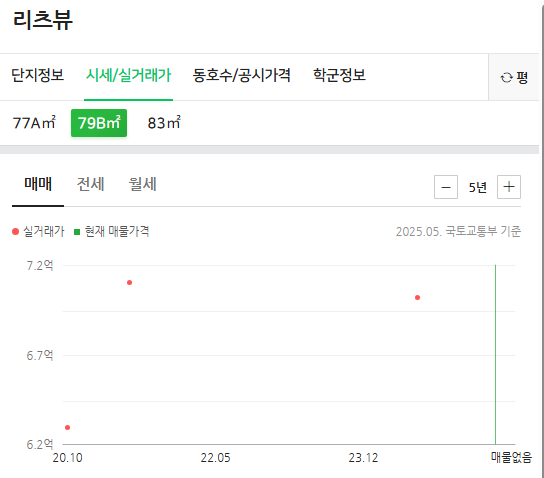Click the 리츠뷰 complex title
544x478 pixels.
point(43,20)
